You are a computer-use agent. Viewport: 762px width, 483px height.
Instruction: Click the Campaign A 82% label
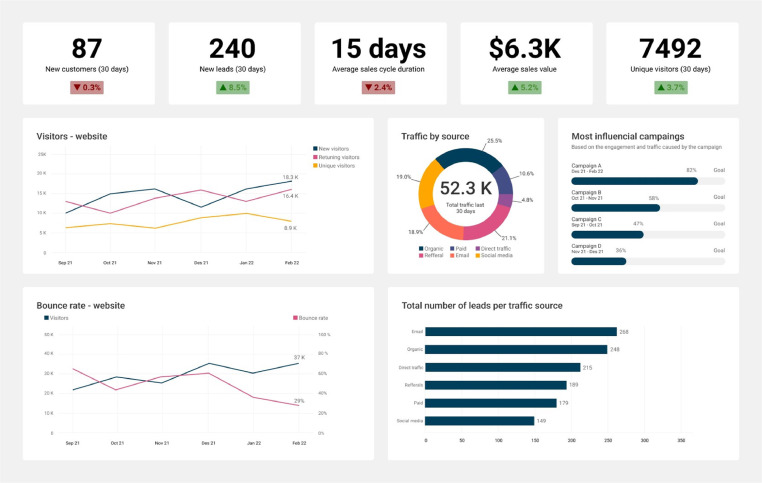(x=691, y=170)
